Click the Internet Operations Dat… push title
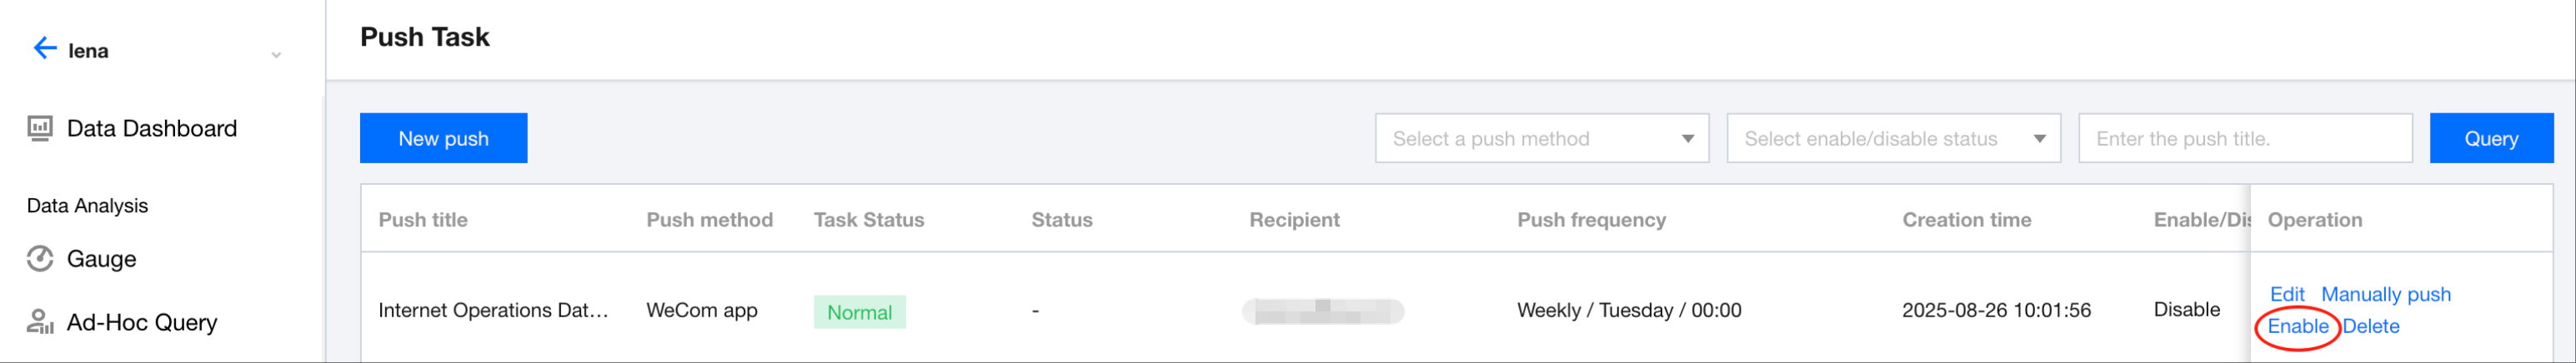This screenshot has width=2576, height=363. (x=493, y=310)
